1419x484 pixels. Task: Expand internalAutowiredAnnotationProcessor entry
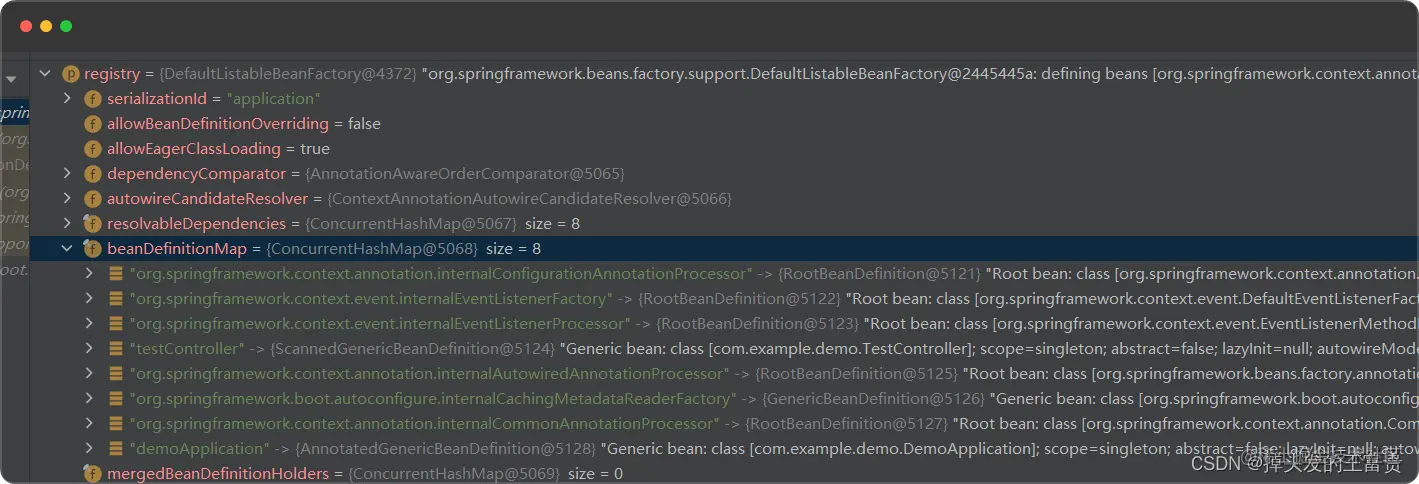coord(90,374)
